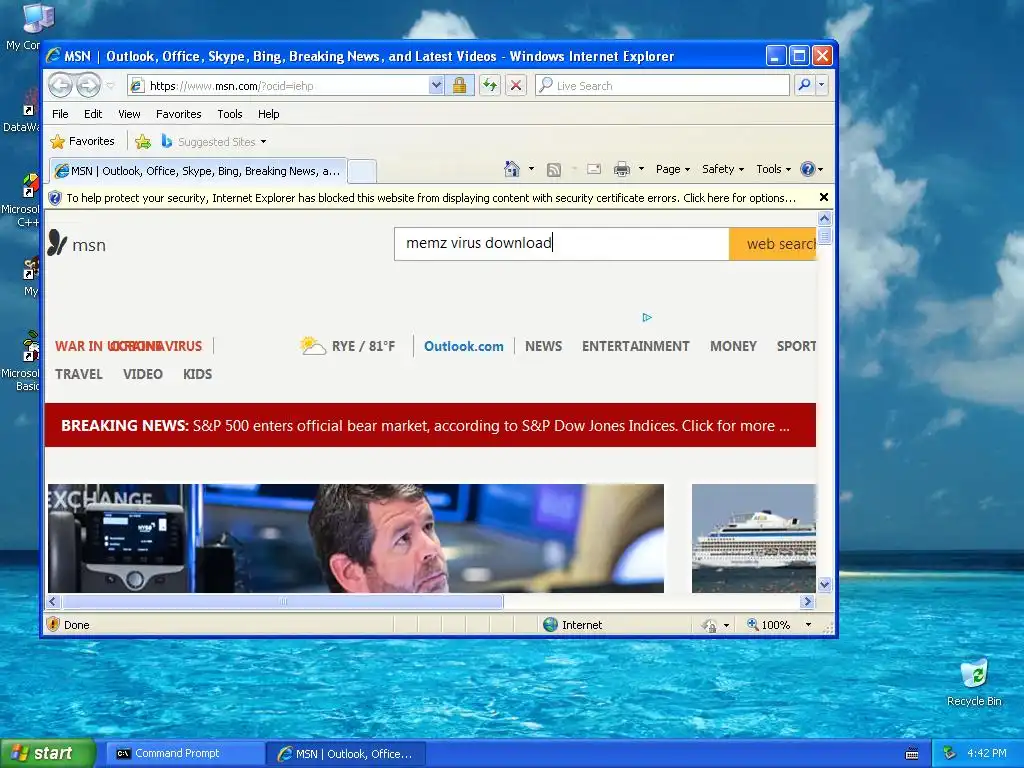Expand the Print dropdown arrow
1024x768 pixels.
[641, 169]
